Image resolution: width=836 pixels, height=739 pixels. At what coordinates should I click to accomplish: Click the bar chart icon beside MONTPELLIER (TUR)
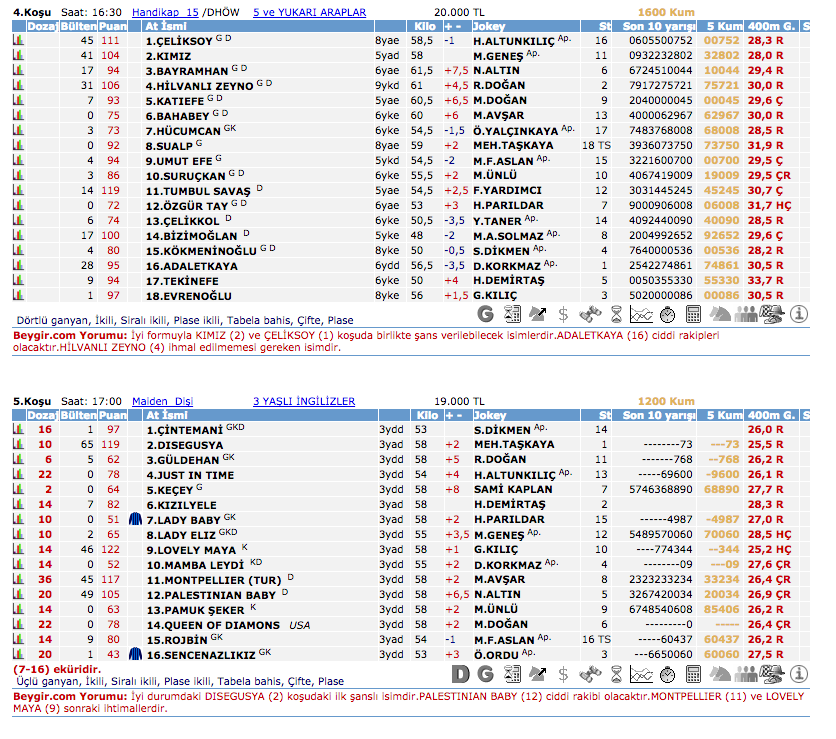[18, 579]
